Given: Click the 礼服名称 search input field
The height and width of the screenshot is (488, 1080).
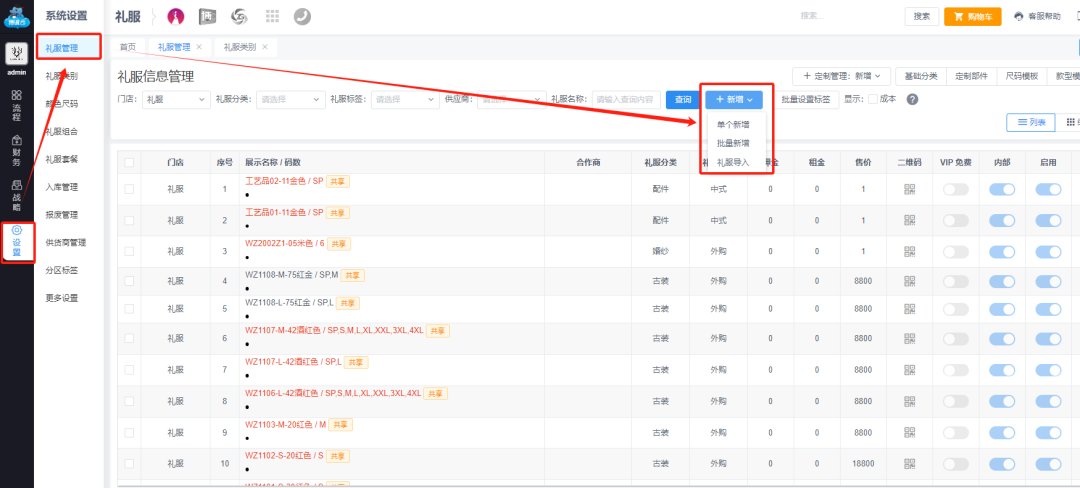Looking at the screenshot, I should [x=627, y=100].
